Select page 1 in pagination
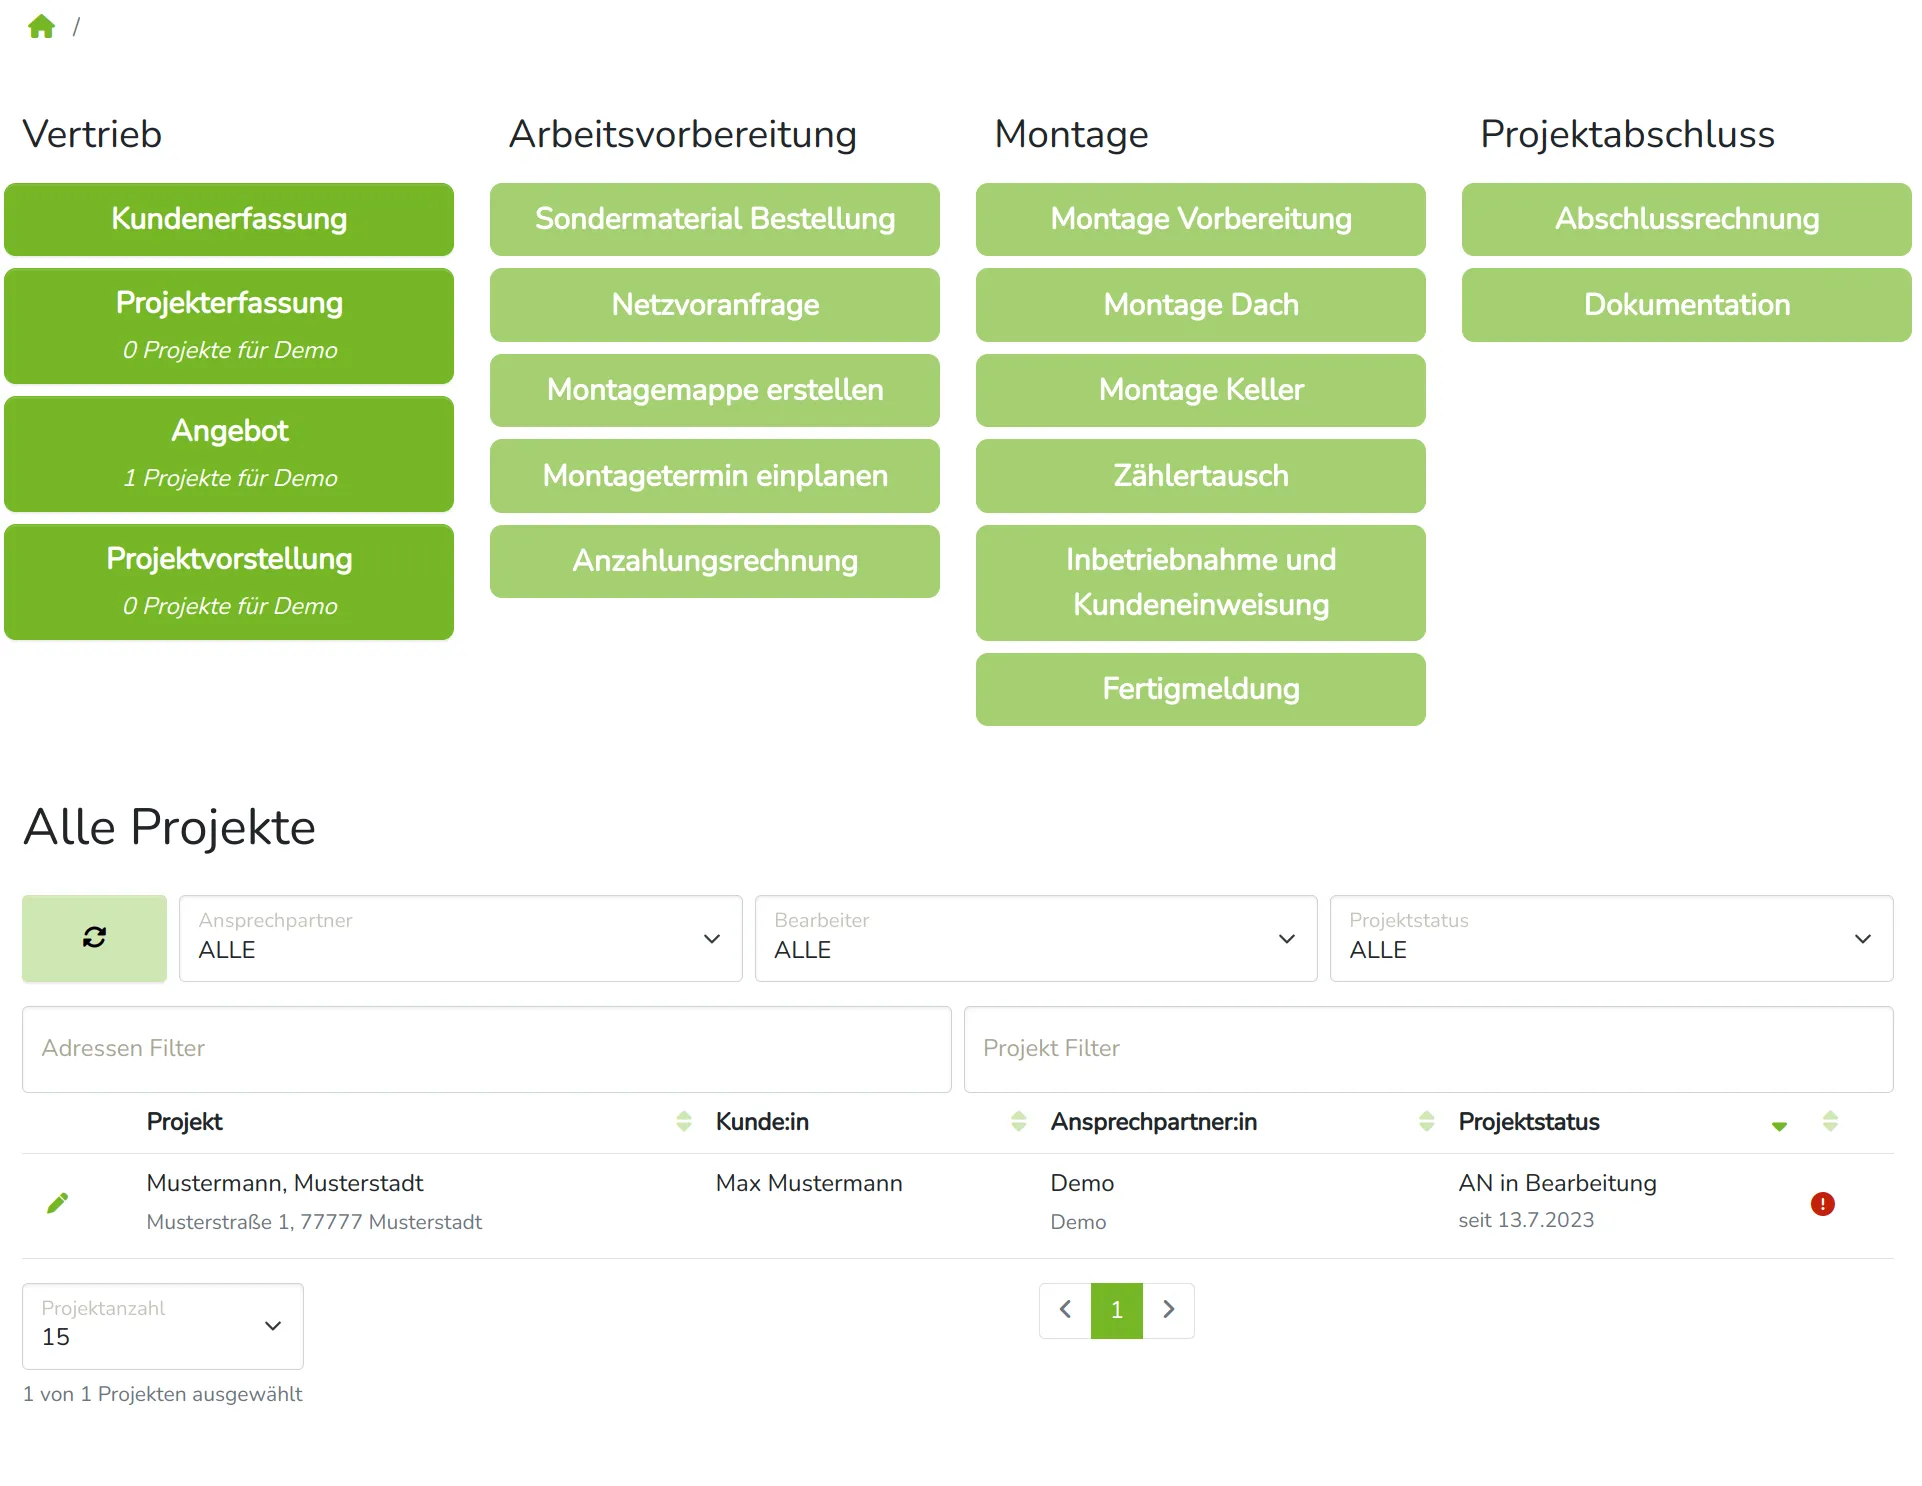Image resolution: width=1922 pixels, height=1486 pixels. tap(1117, 1310)
